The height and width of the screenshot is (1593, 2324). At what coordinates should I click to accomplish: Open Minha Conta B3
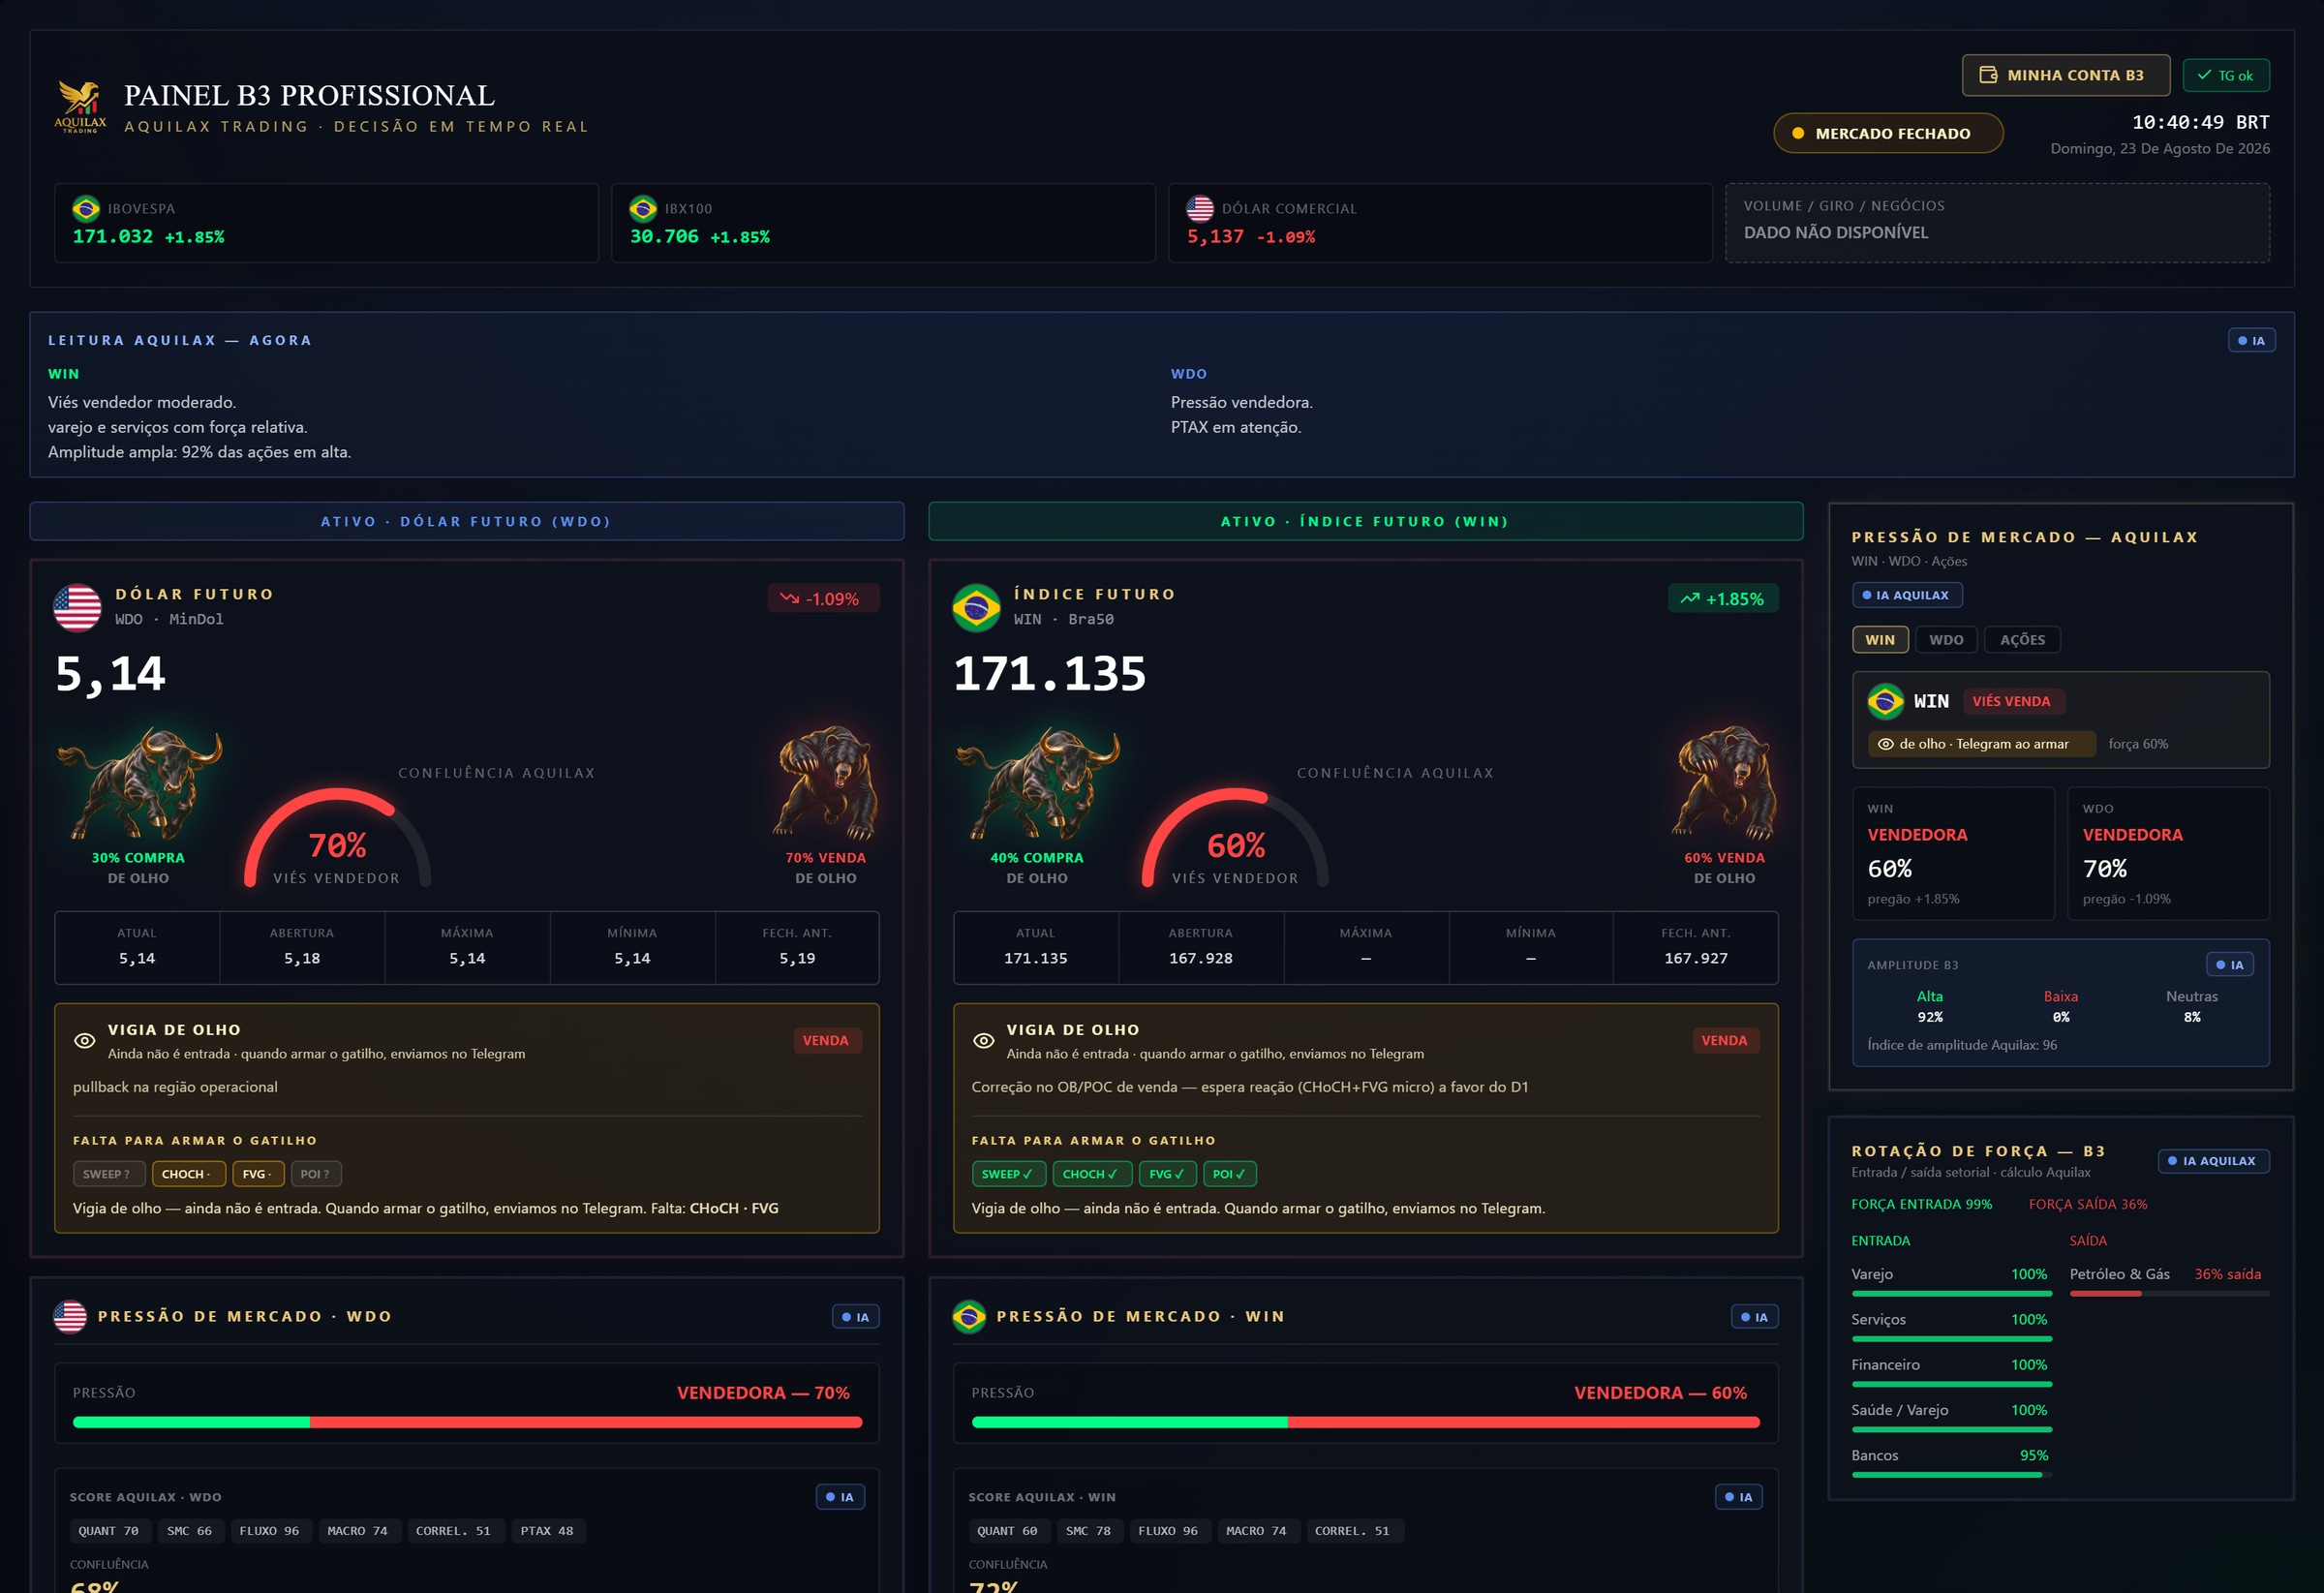[2065, 75]
